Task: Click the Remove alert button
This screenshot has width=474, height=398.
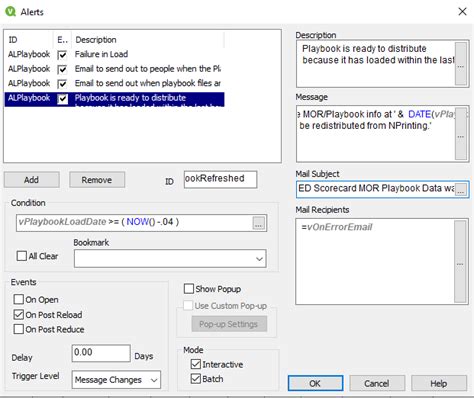Action: 97,180
